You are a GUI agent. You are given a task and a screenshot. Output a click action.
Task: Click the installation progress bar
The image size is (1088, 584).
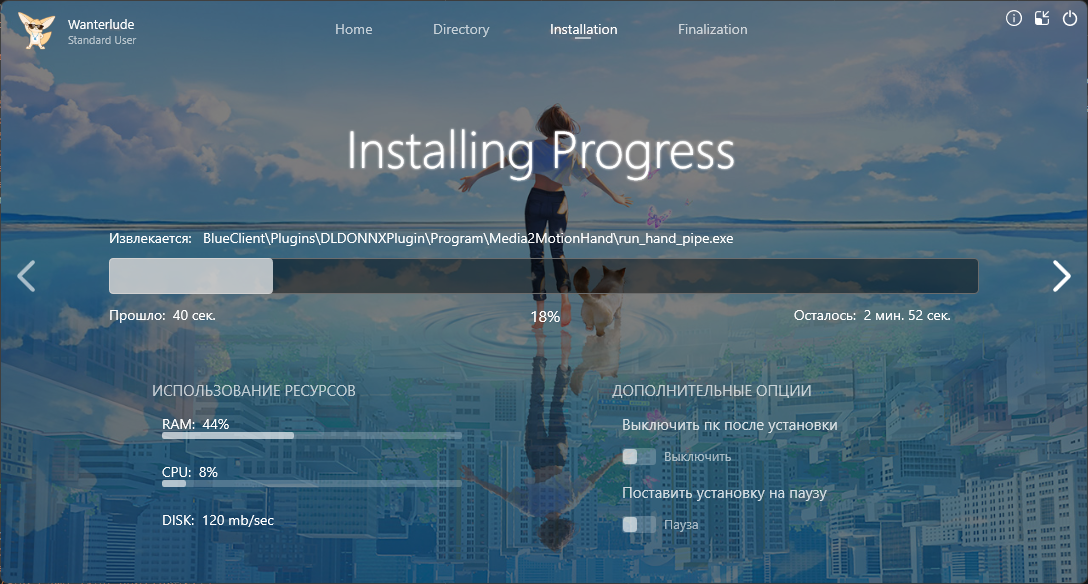pyautogui.click(x=543, y=276)
